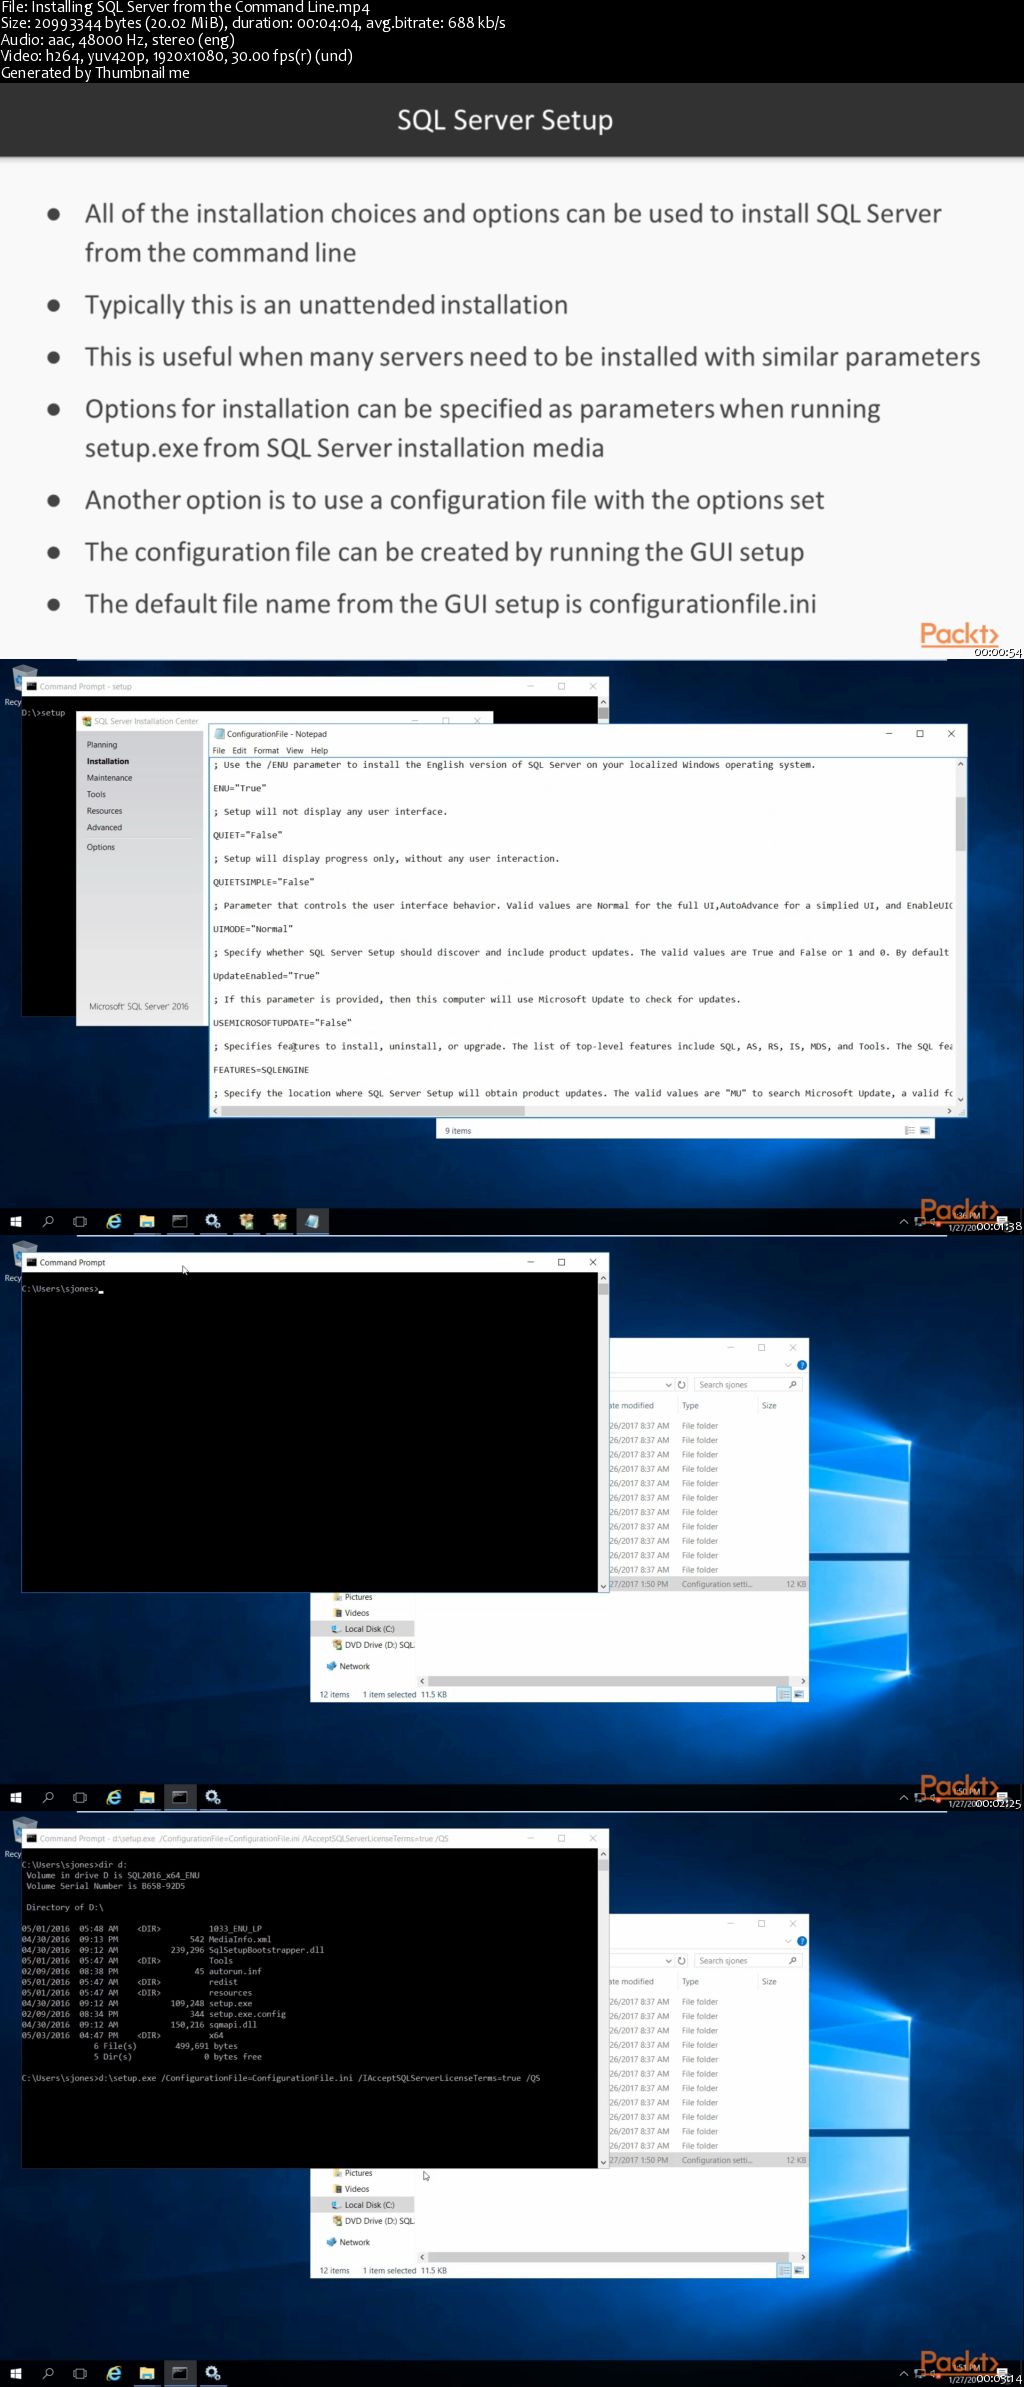Switch to large icons view in '9 items' window
The image size is (1024, 2387).
pyautogui.click(x=925, y=1131)
